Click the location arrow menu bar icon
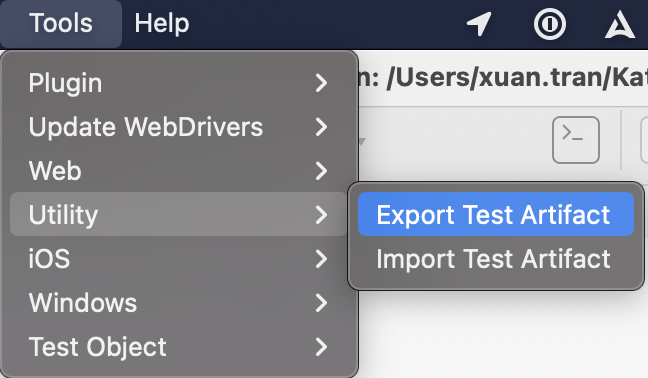 tap(479, 24)
